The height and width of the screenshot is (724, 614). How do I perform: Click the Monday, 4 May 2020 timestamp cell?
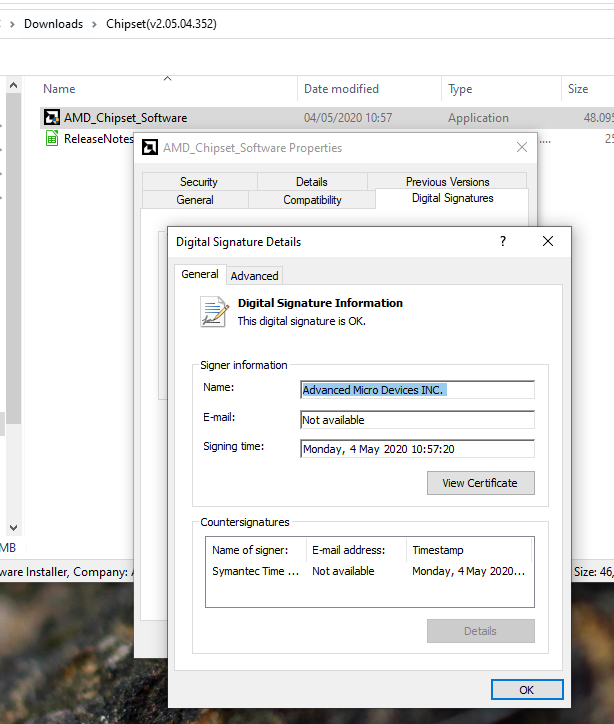pyautogui.click(x=469, y=571)
